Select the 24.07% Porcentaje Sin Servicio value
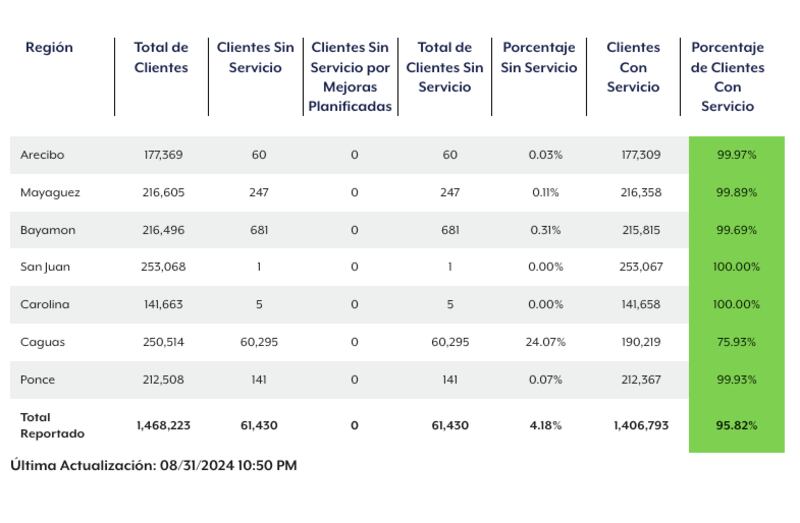Screen dimensions: 800x523 [x=545, y=342]
